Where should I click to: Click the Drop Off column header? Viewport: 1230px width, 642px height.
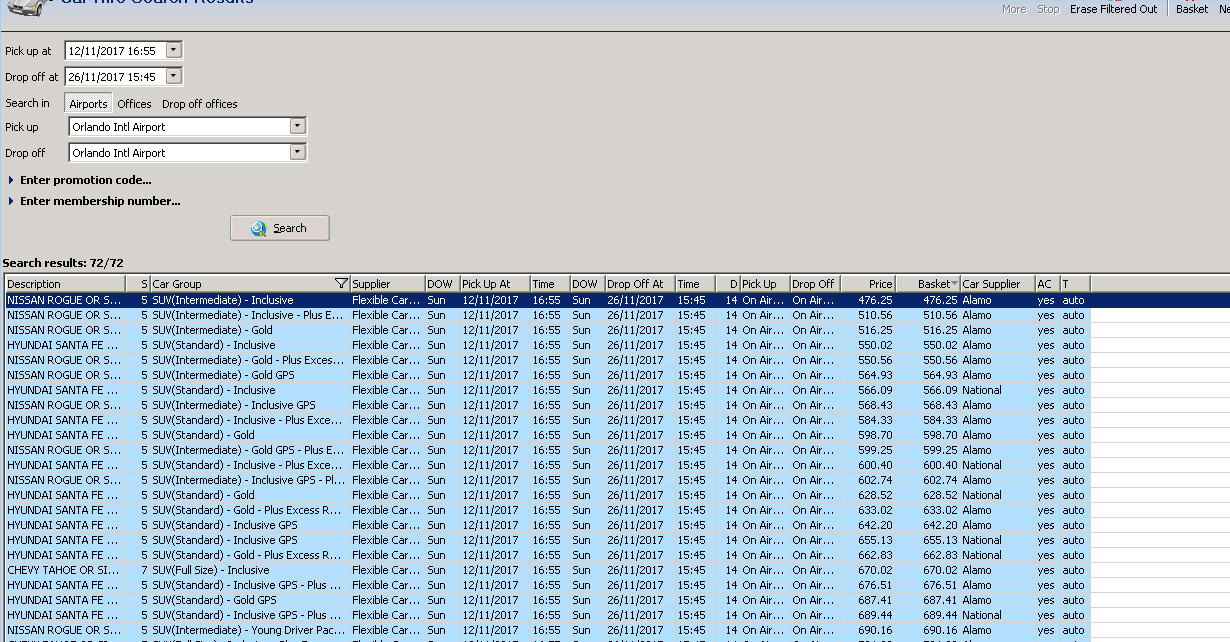pyautogui.click(x=815, y=284)
